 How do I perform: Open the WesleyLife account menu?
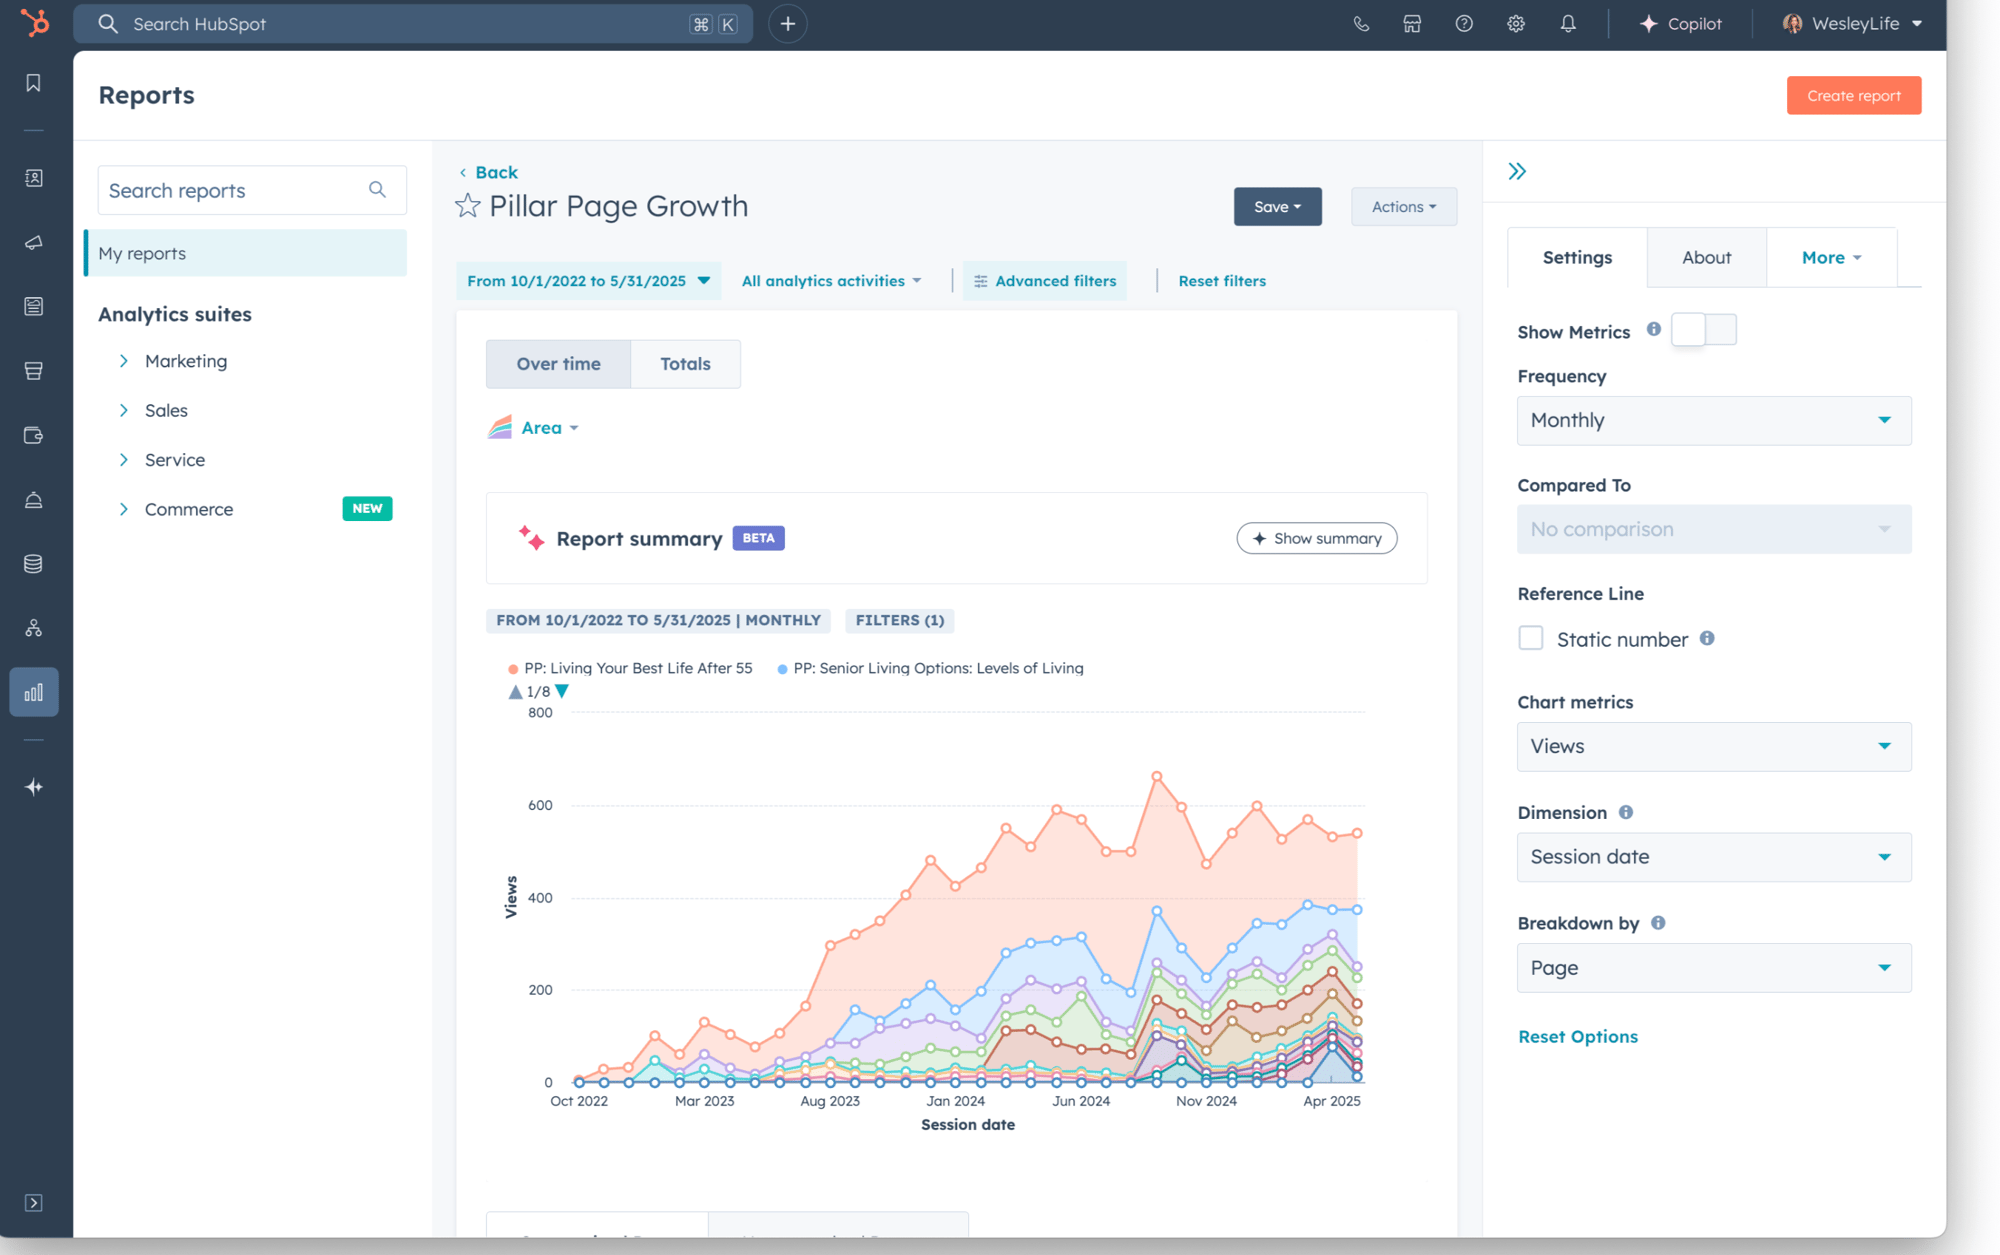pyautogui.click(x=1852, y=24)
